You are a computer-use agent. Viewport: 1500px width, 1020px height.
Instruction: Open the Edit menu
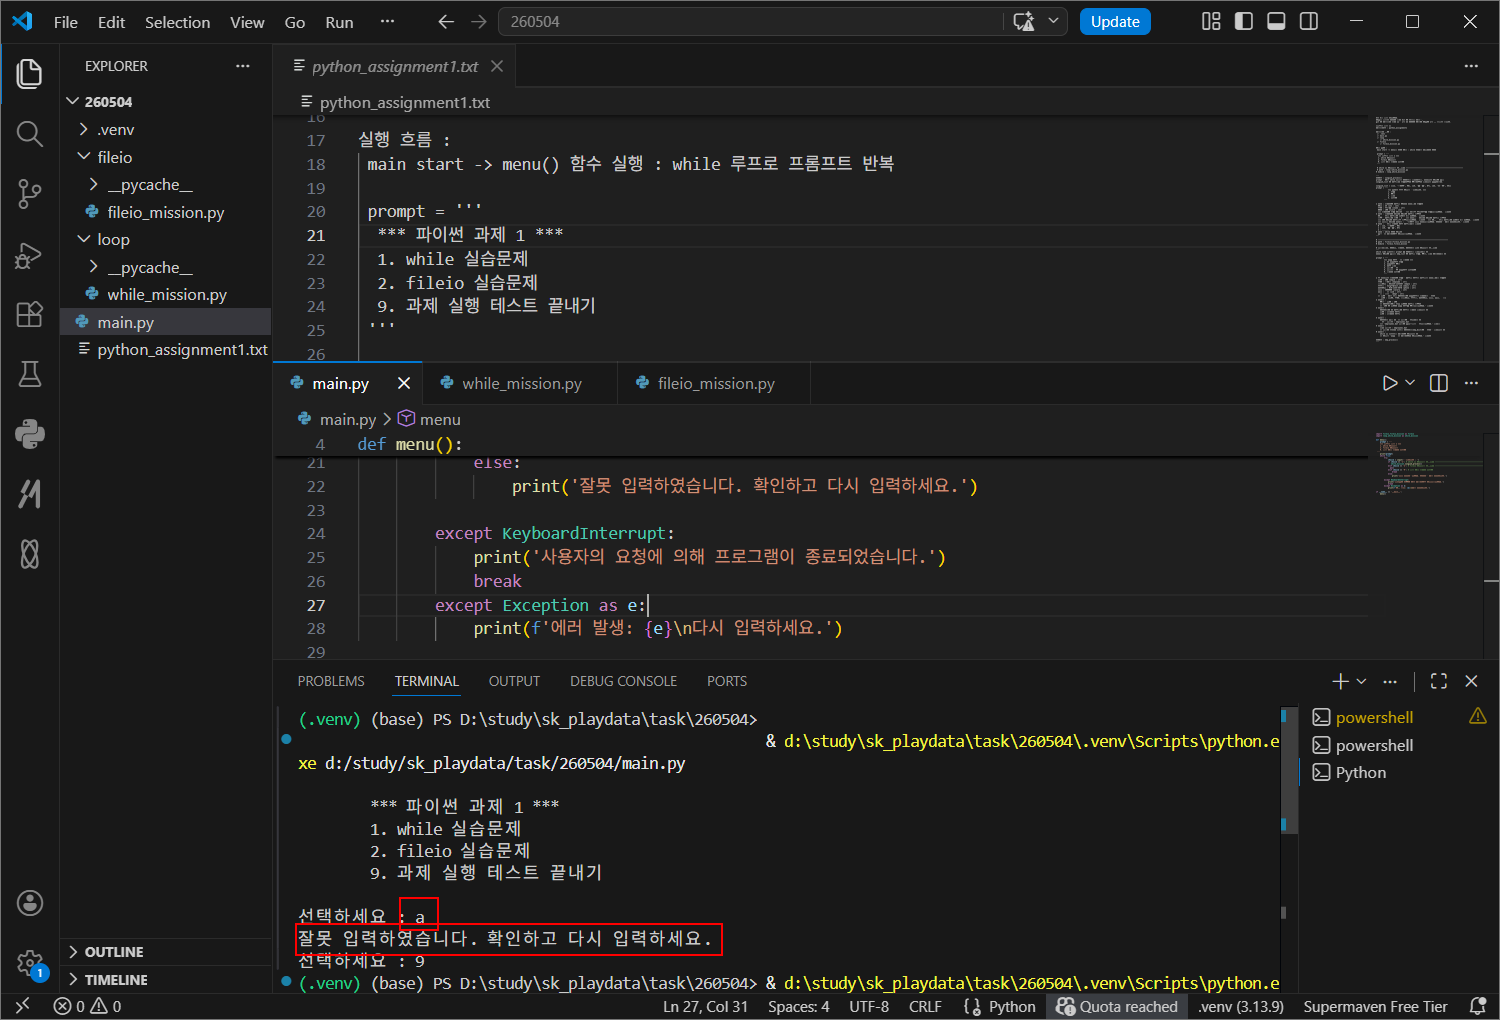click(111, 22)
